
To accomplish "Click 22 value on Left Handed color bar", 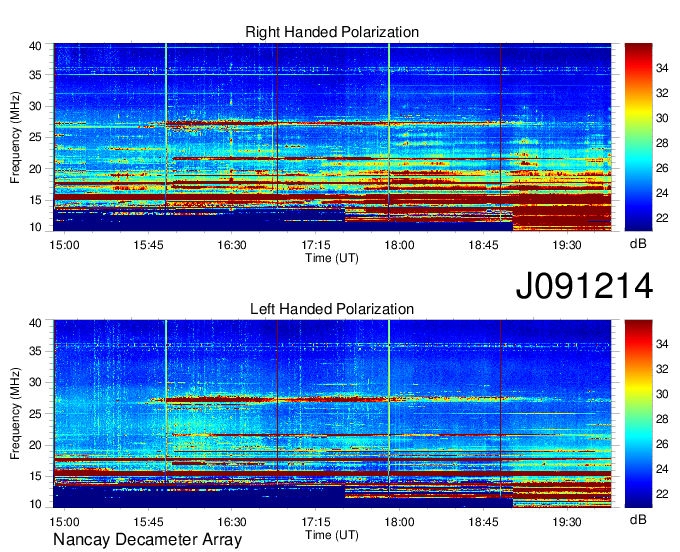I will [x=662, y=494].
